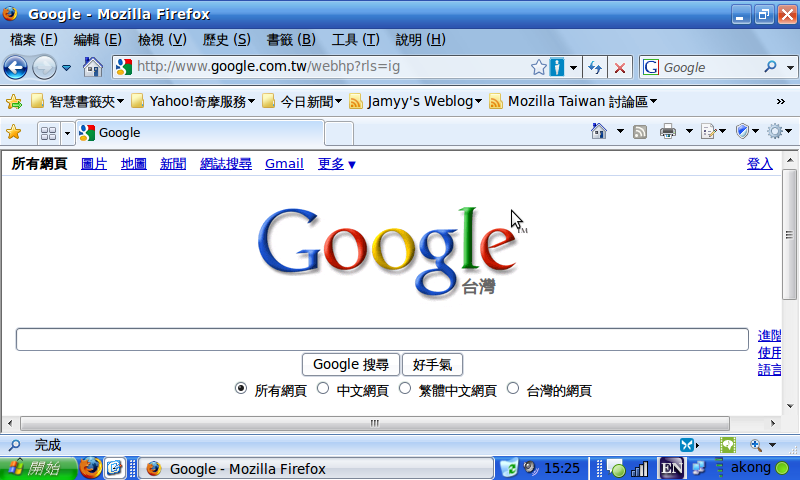
Task: Reload the page with the blue arrows button
Action: tap(595, 67)
